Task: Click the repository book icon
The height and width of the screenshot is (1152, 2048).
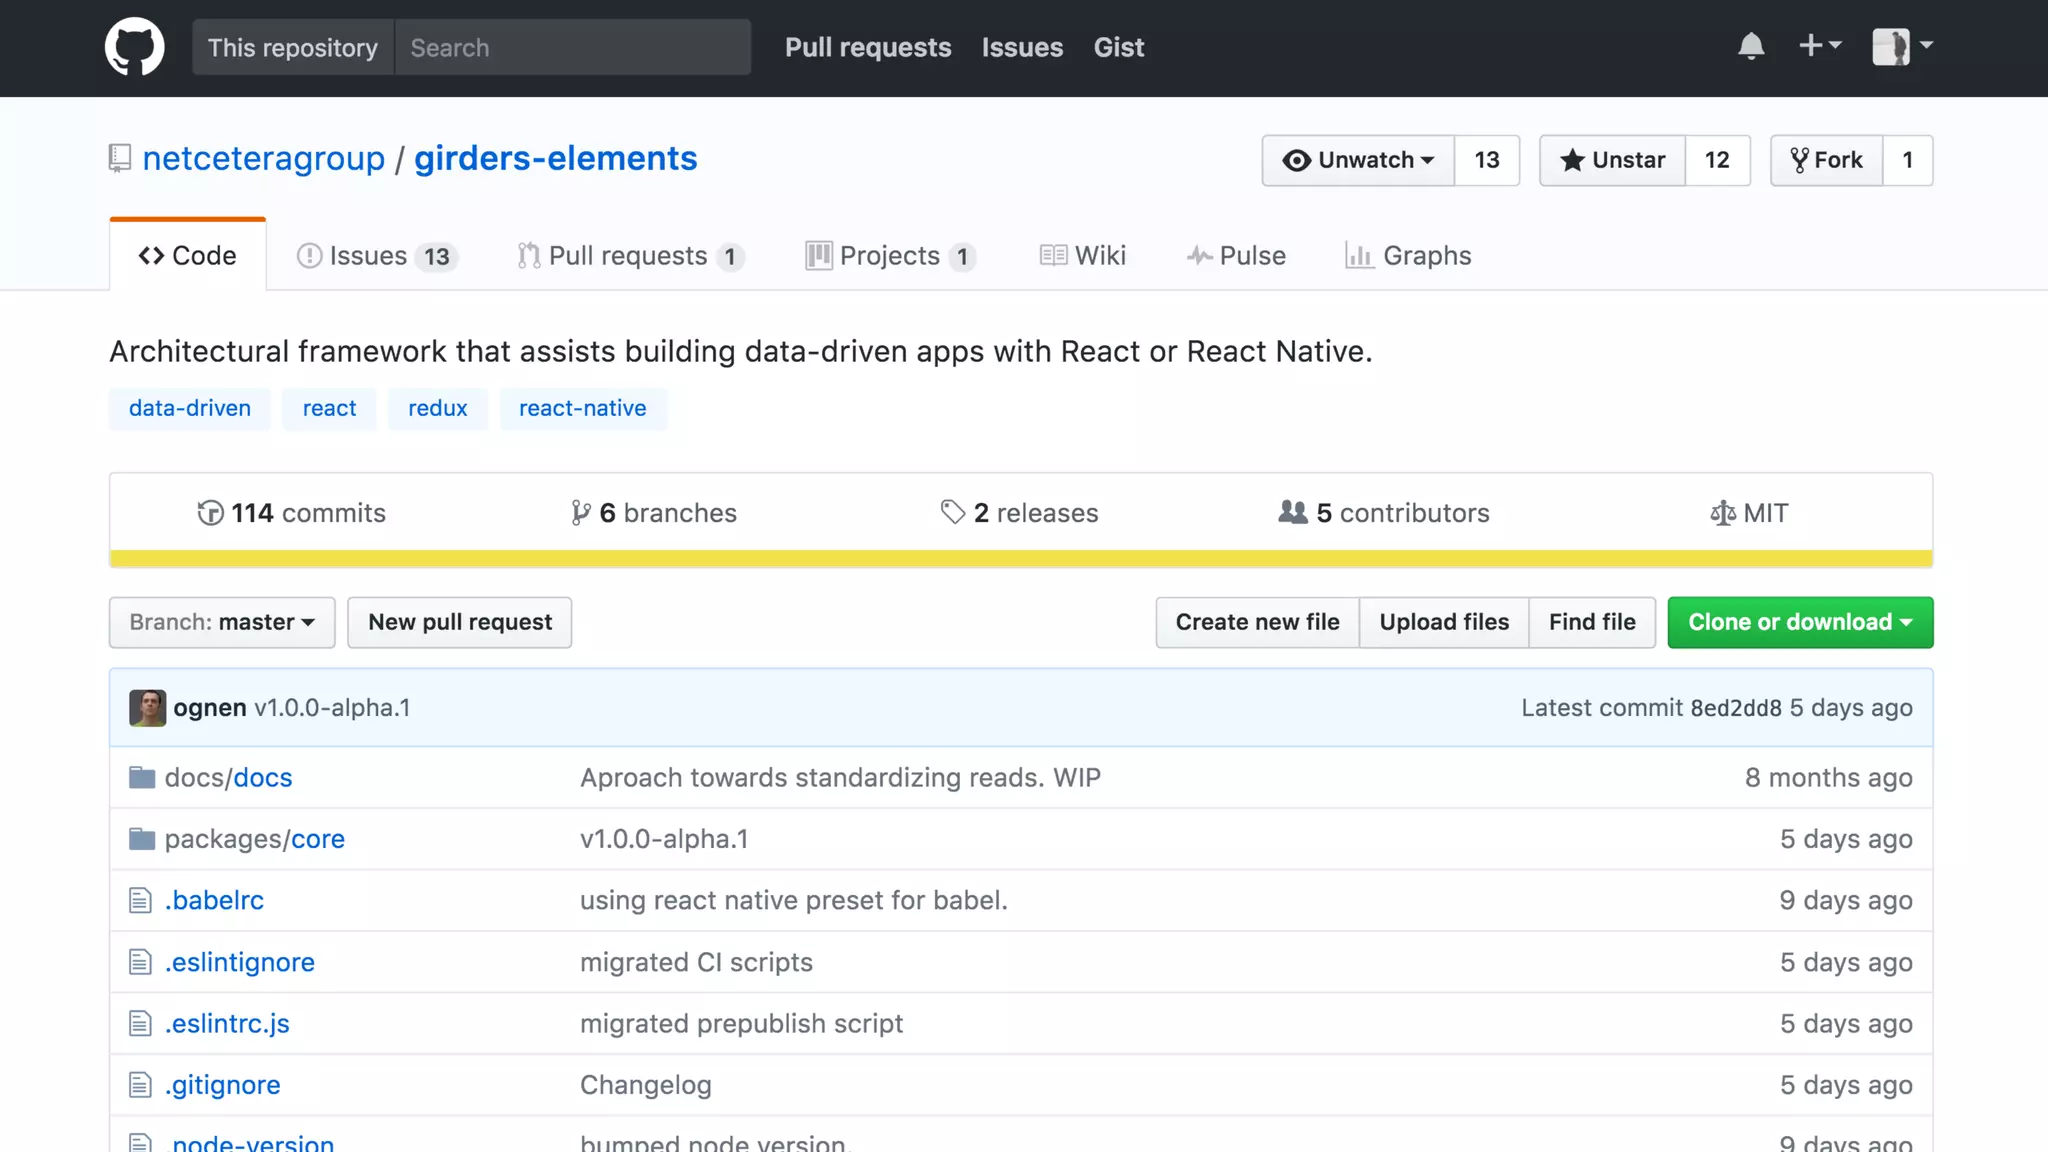Action: click(120, 158)
